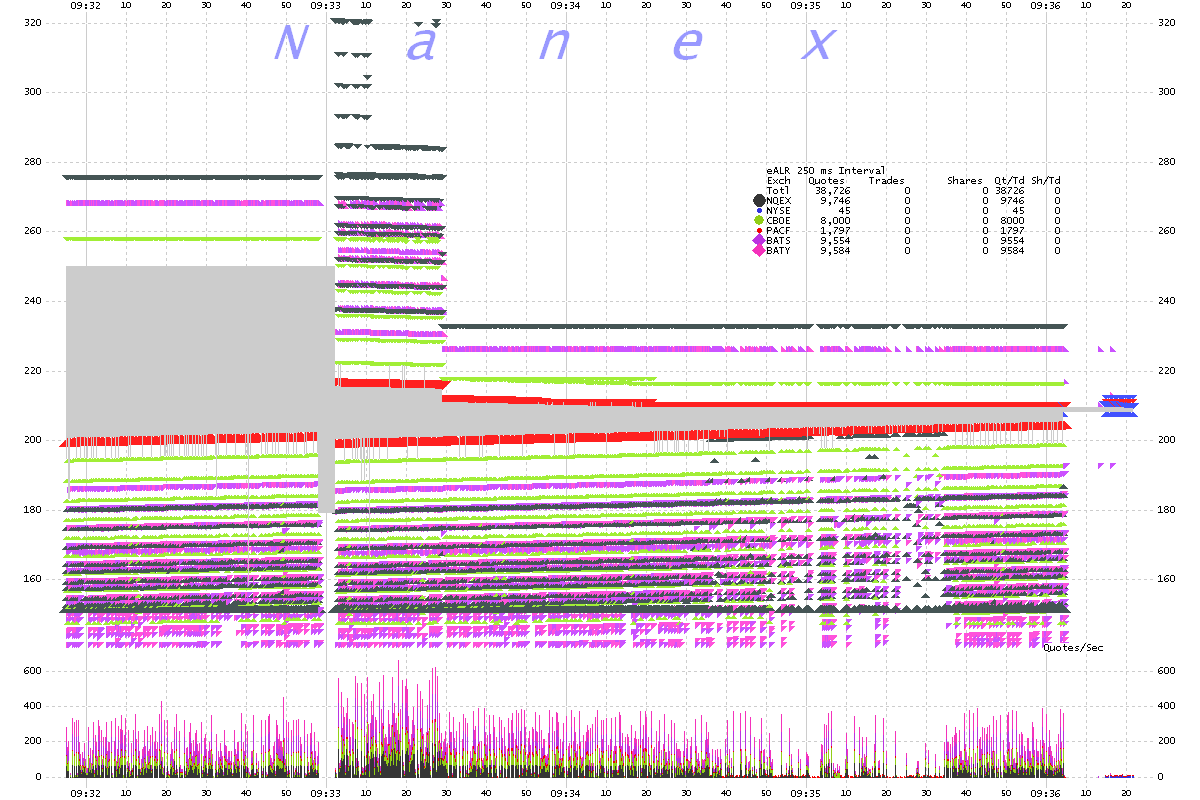Click the "260" label on the left price axis
Screen dimensions: 1200x800
click(31, 231)
